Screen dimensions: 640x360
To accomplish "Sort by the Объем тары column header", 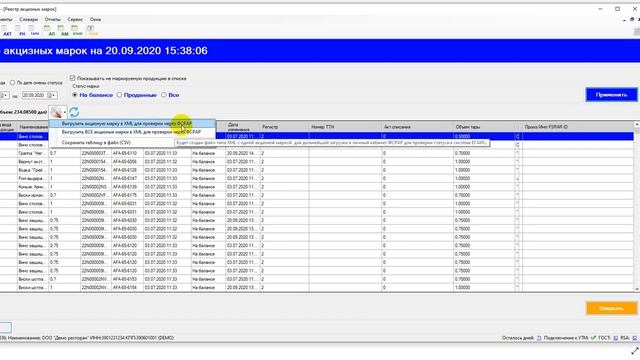I will (x=484, y=127).
